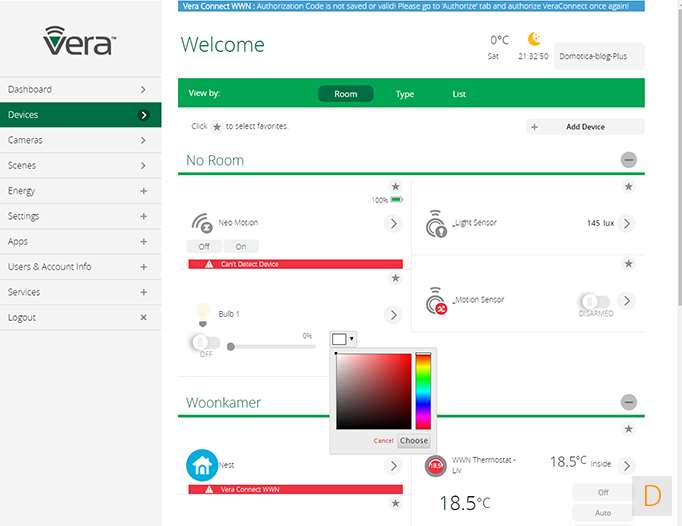Open Cameras in the sidebar menu
The image size is (682, 526).
click(x=80, y=140)
